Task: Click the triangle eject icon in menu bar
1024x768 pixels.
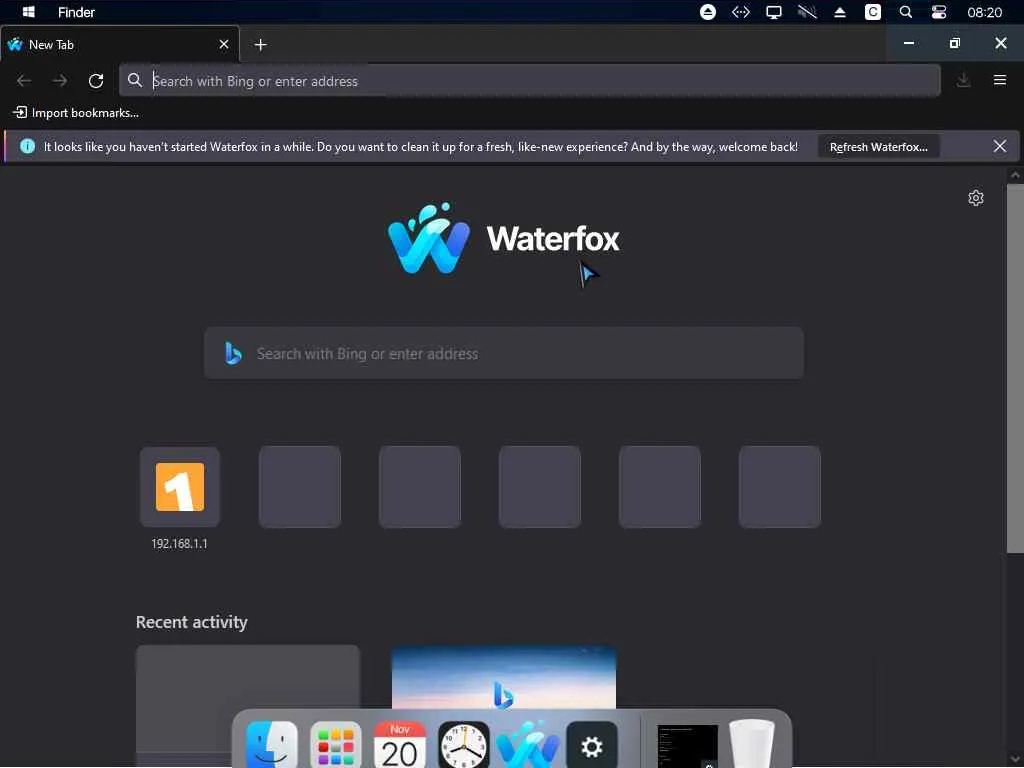Action: click(x=840, y=12)
